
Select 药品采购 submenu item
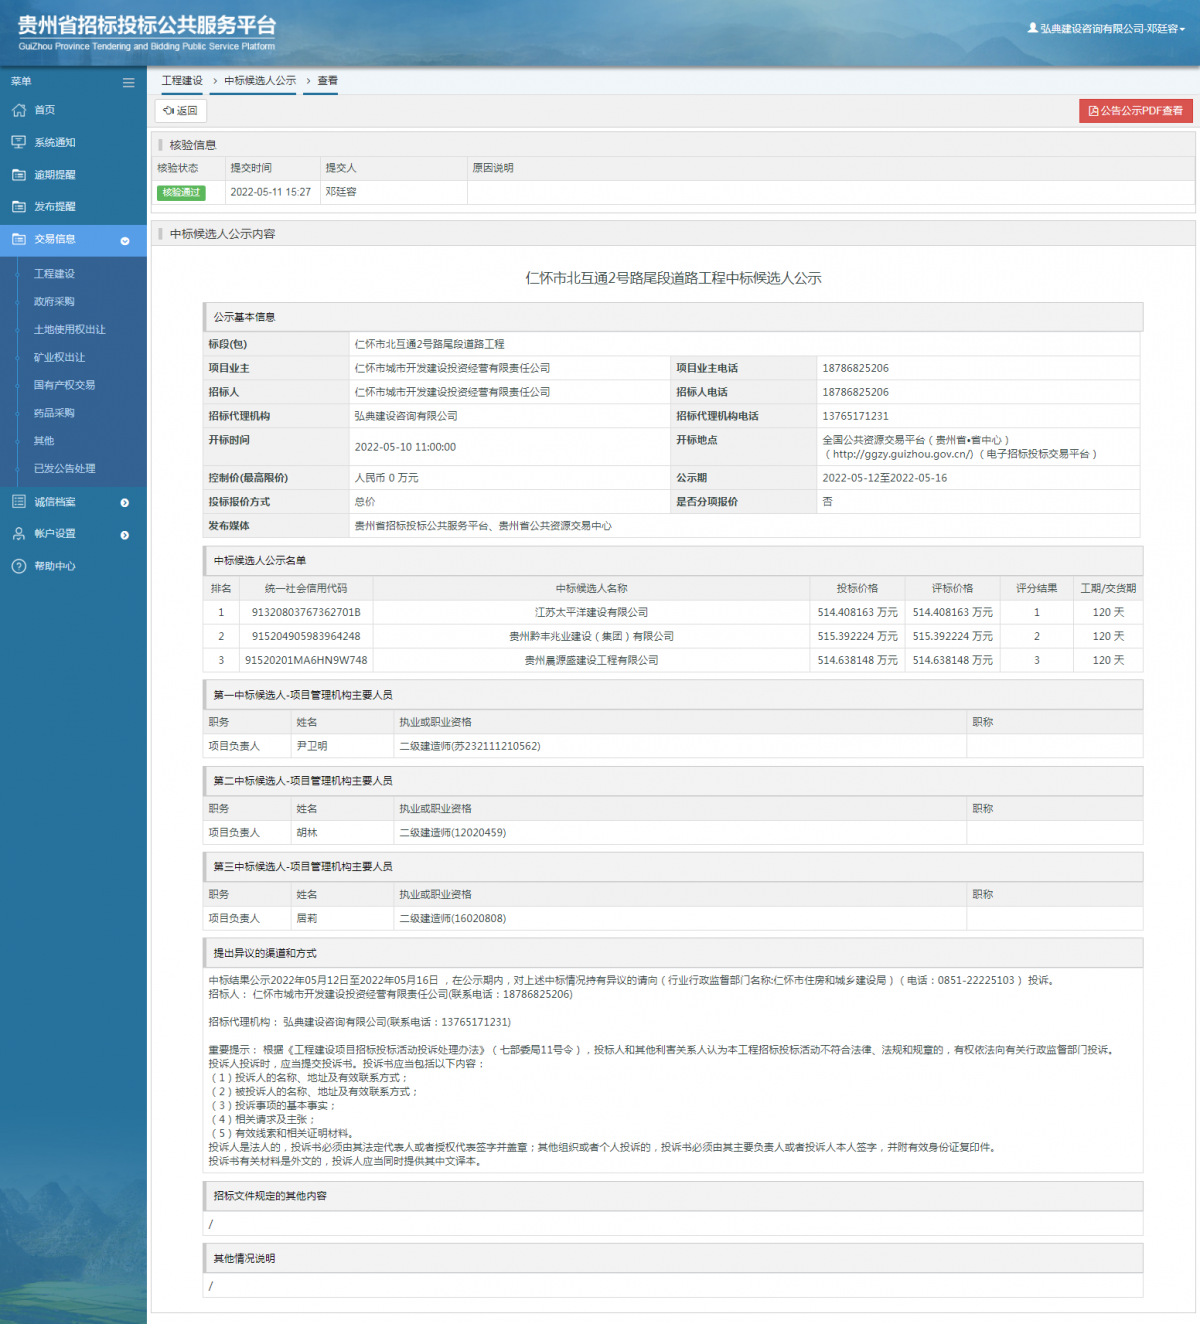tap(54, 413)
